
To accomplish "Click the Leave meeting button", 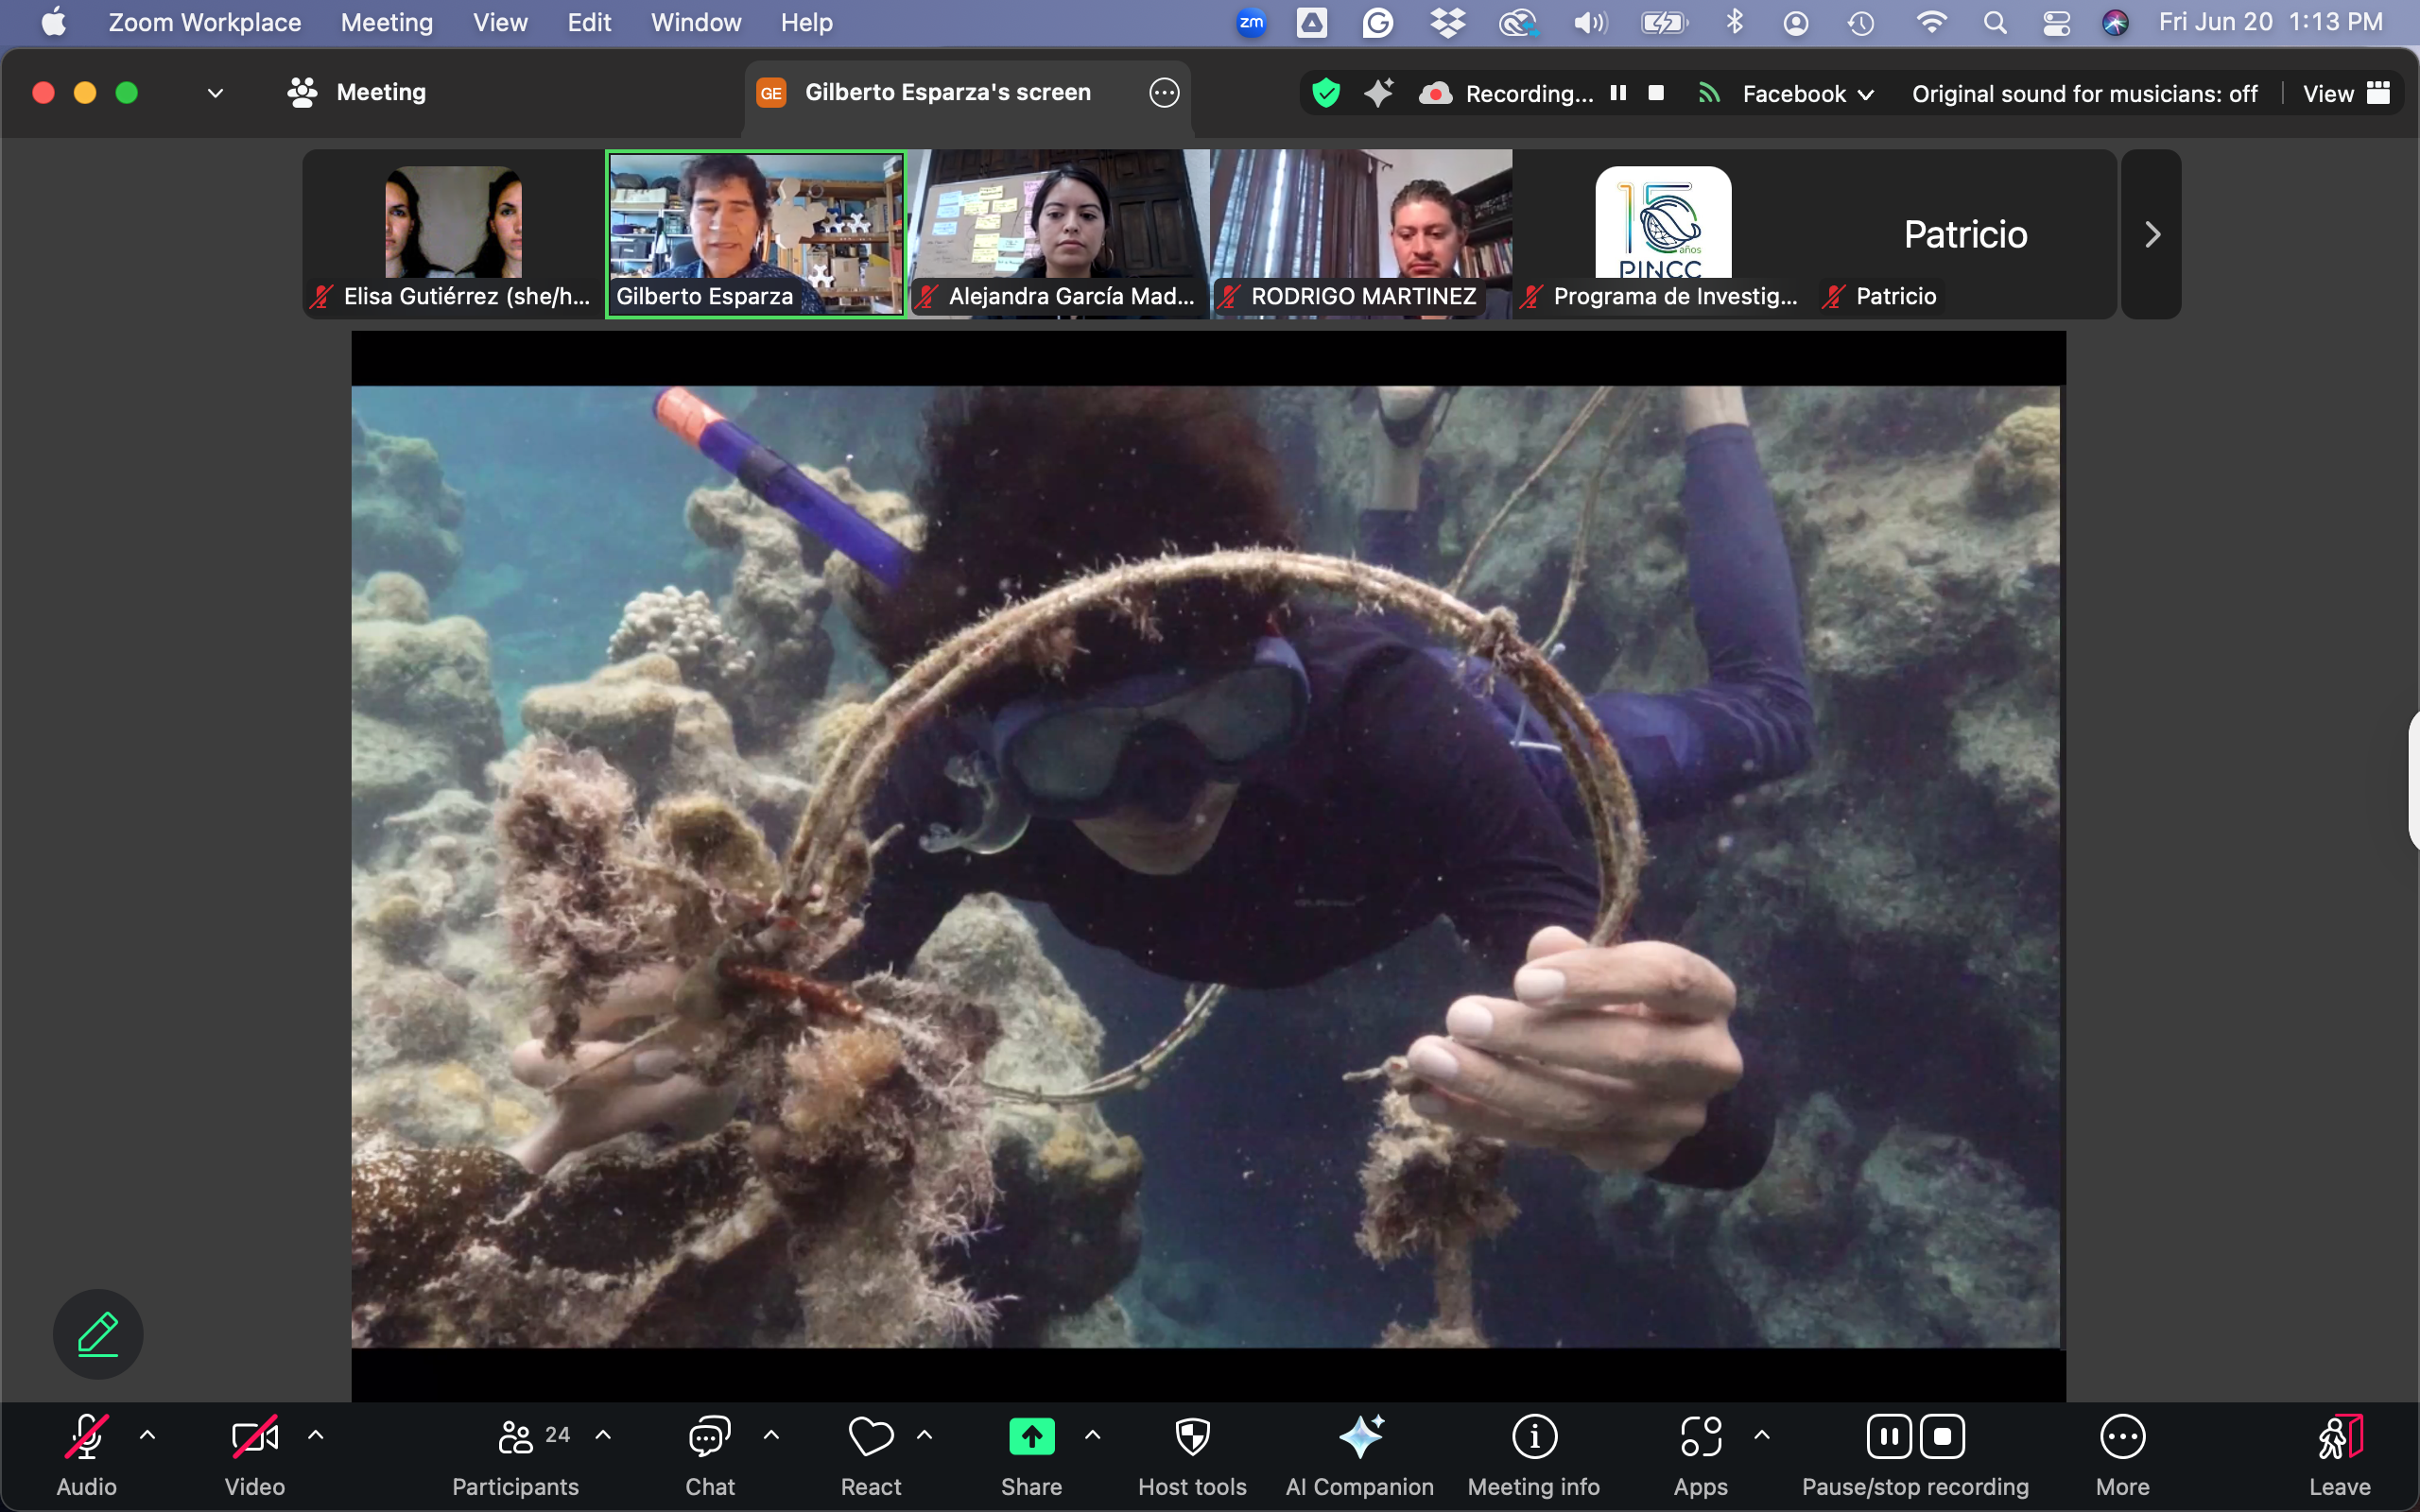I will 2339,1439.
